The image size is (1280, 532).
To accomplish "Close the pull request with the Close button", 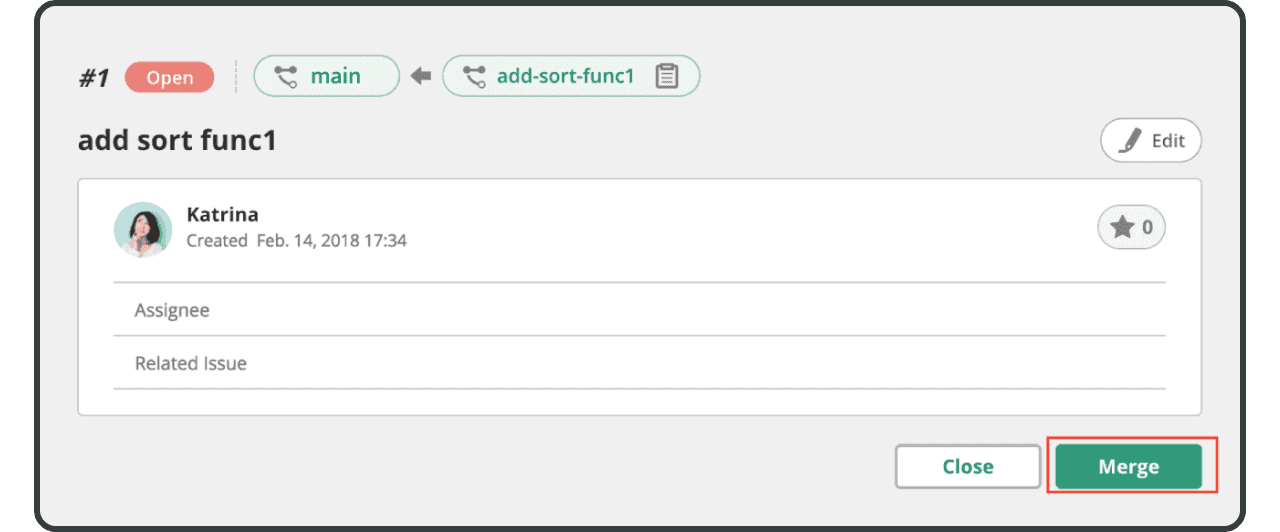I will pyautogui.click(x=967, y=466).
